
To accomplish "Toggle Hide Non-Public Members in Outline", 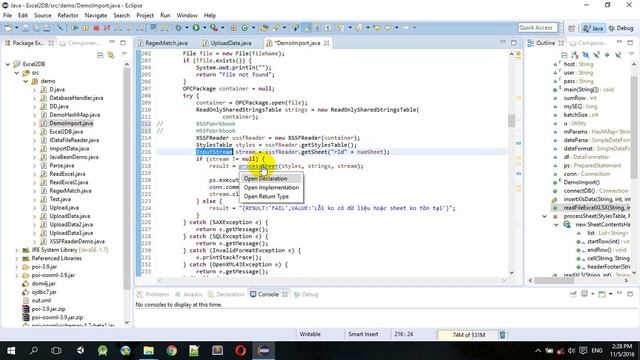I will coord(607,55).
